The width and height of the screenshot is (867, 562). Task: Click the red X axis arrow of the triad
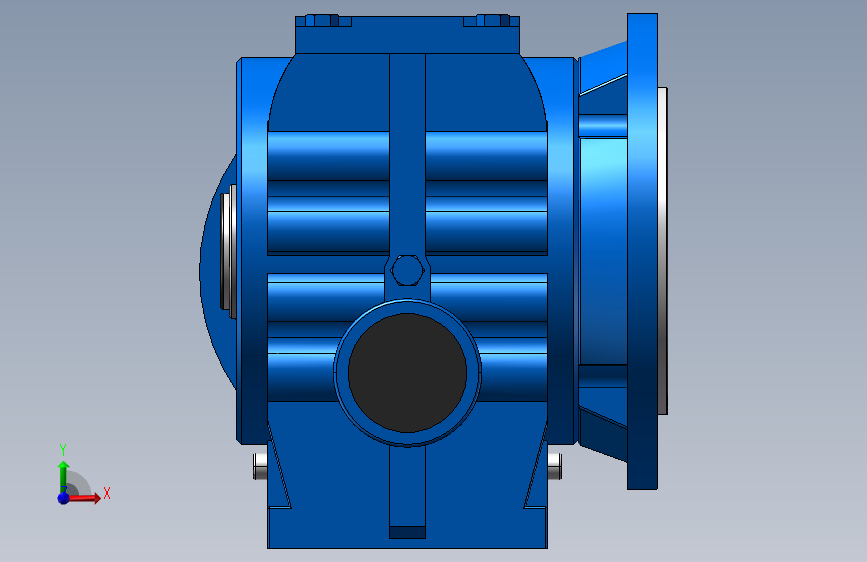(x=84, y=498)
